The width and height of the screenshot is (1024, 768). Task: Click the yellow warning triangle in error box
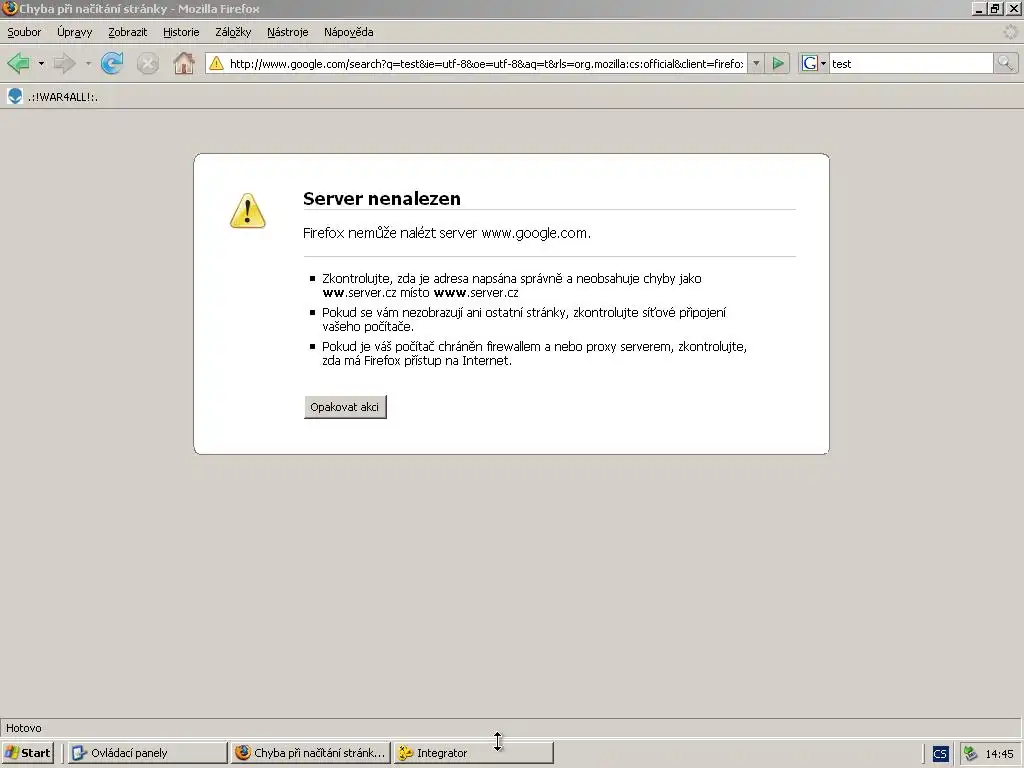248,211
